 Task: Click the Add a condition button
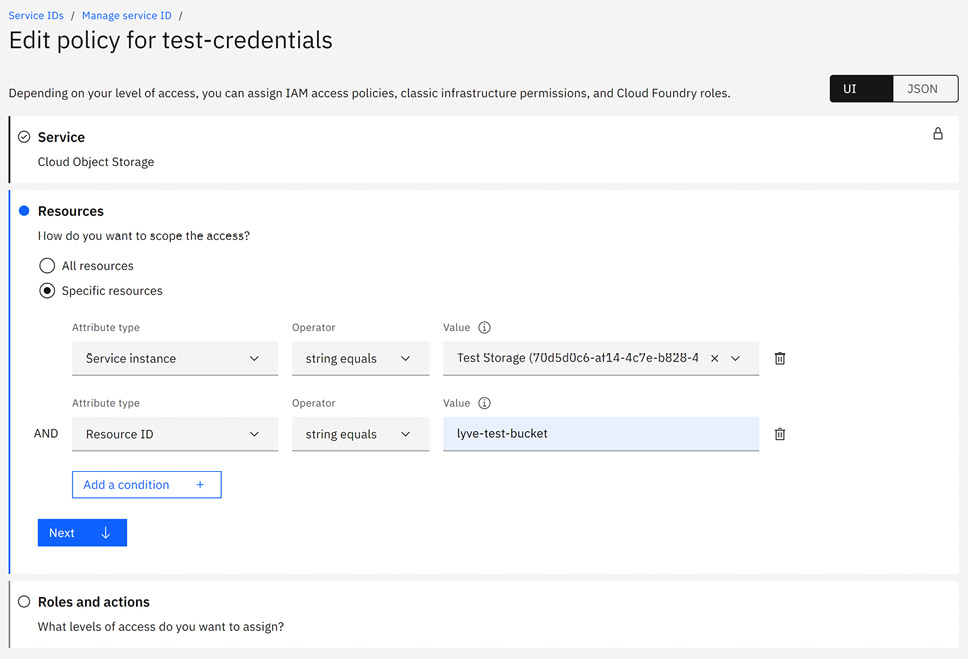(x=146, y=485)
